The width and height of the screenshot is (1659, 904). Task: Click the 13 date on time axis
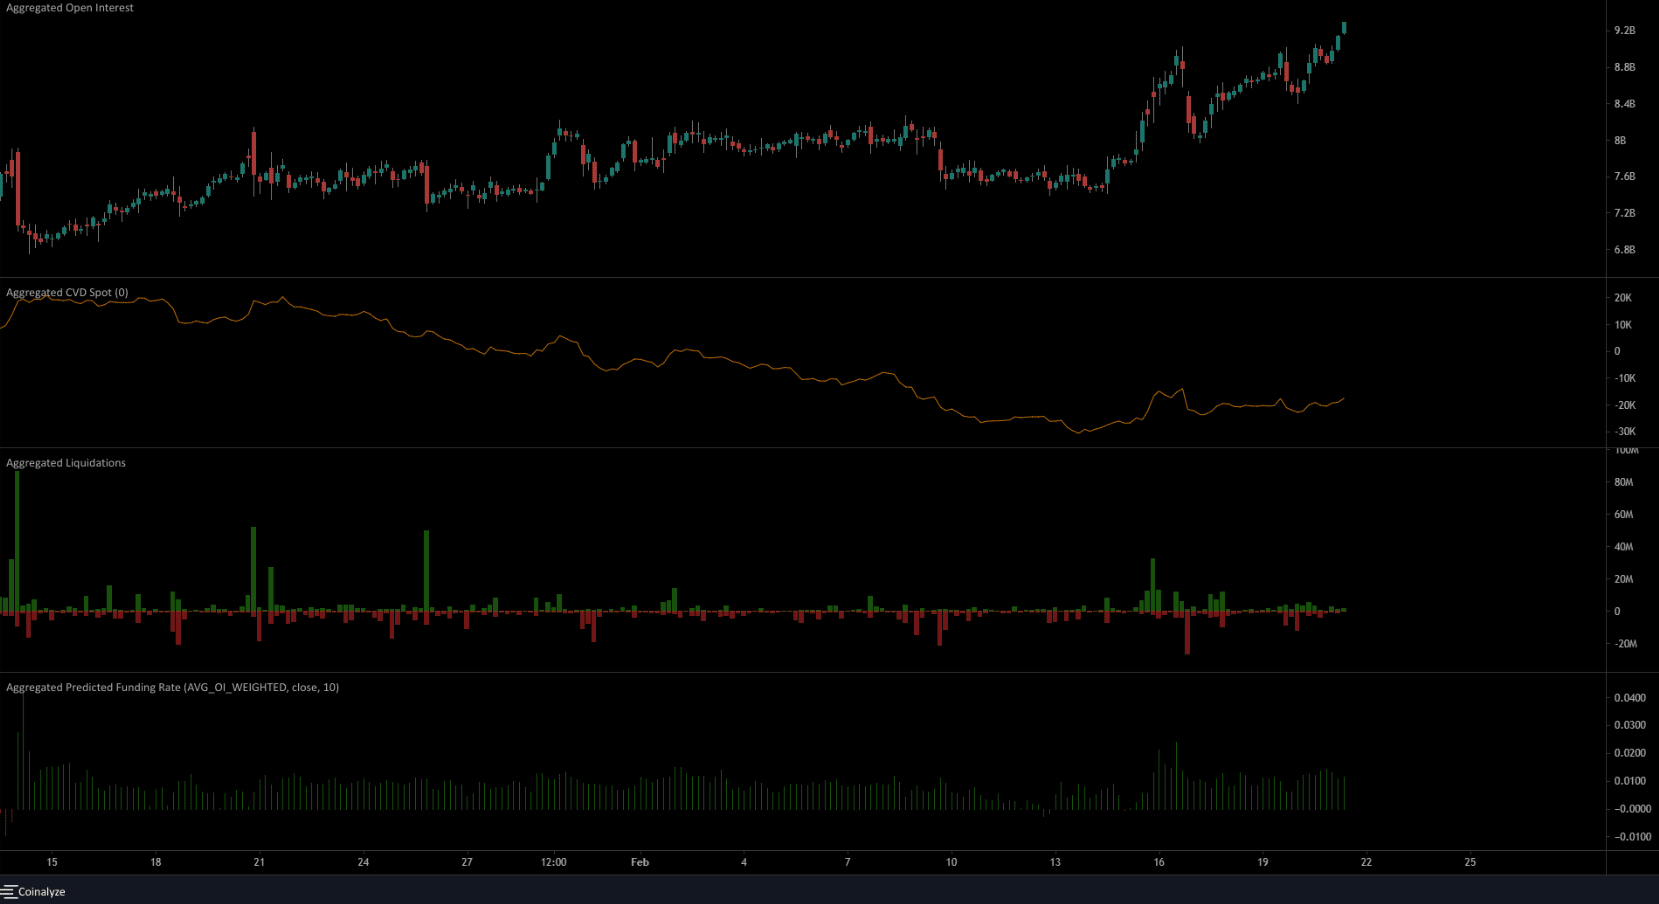[x=1055, y=862]
